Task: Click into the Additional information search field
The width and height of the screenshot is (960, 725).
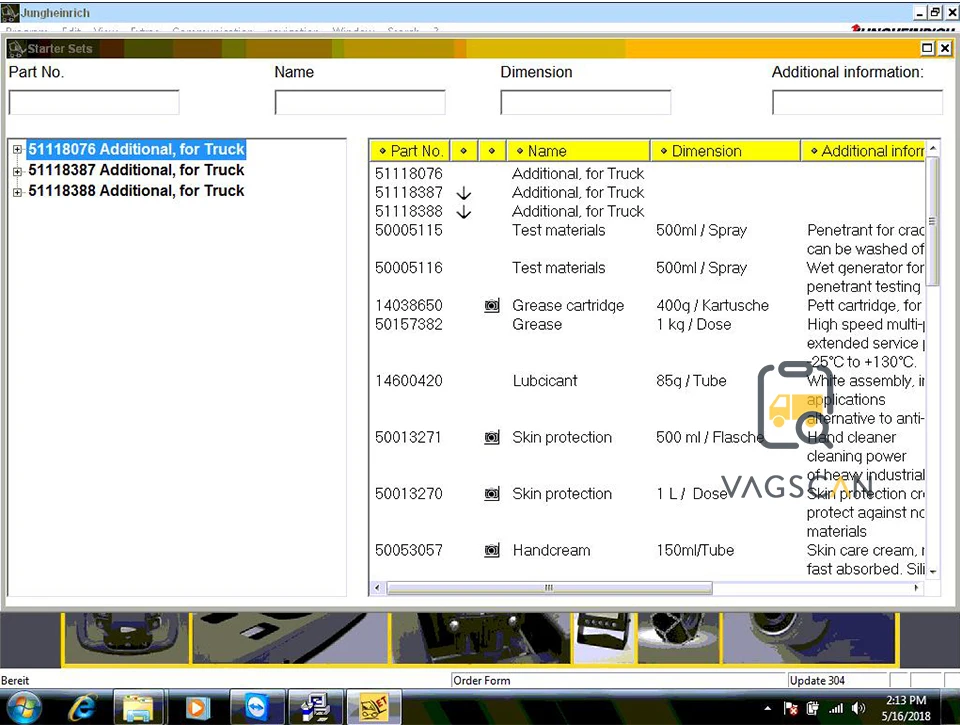Action: coord(857,102)
